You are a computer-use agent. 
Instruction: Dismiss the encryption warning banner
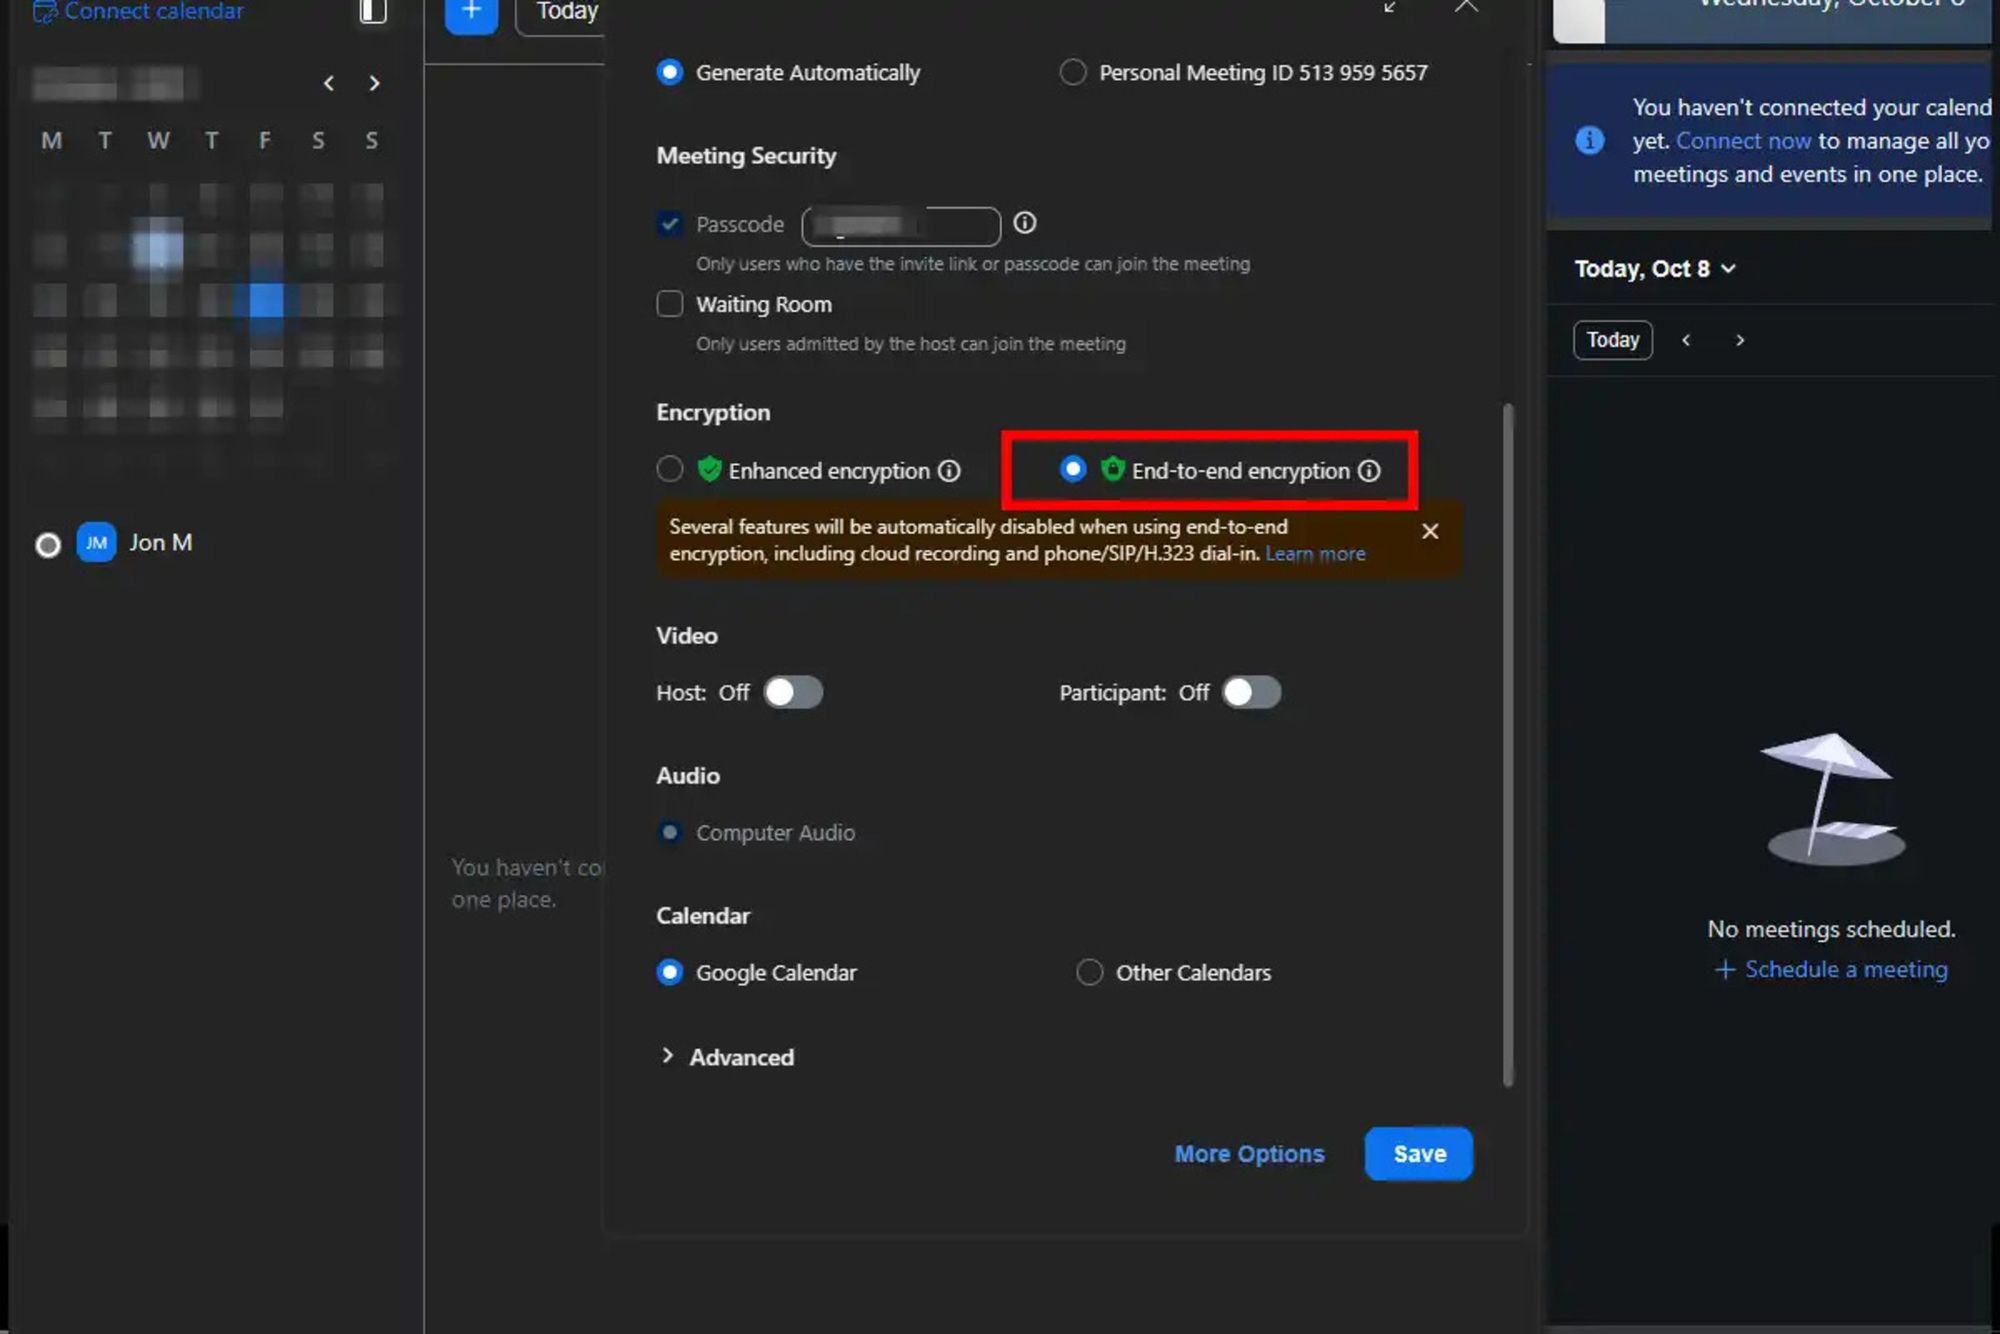point(1430,531)
